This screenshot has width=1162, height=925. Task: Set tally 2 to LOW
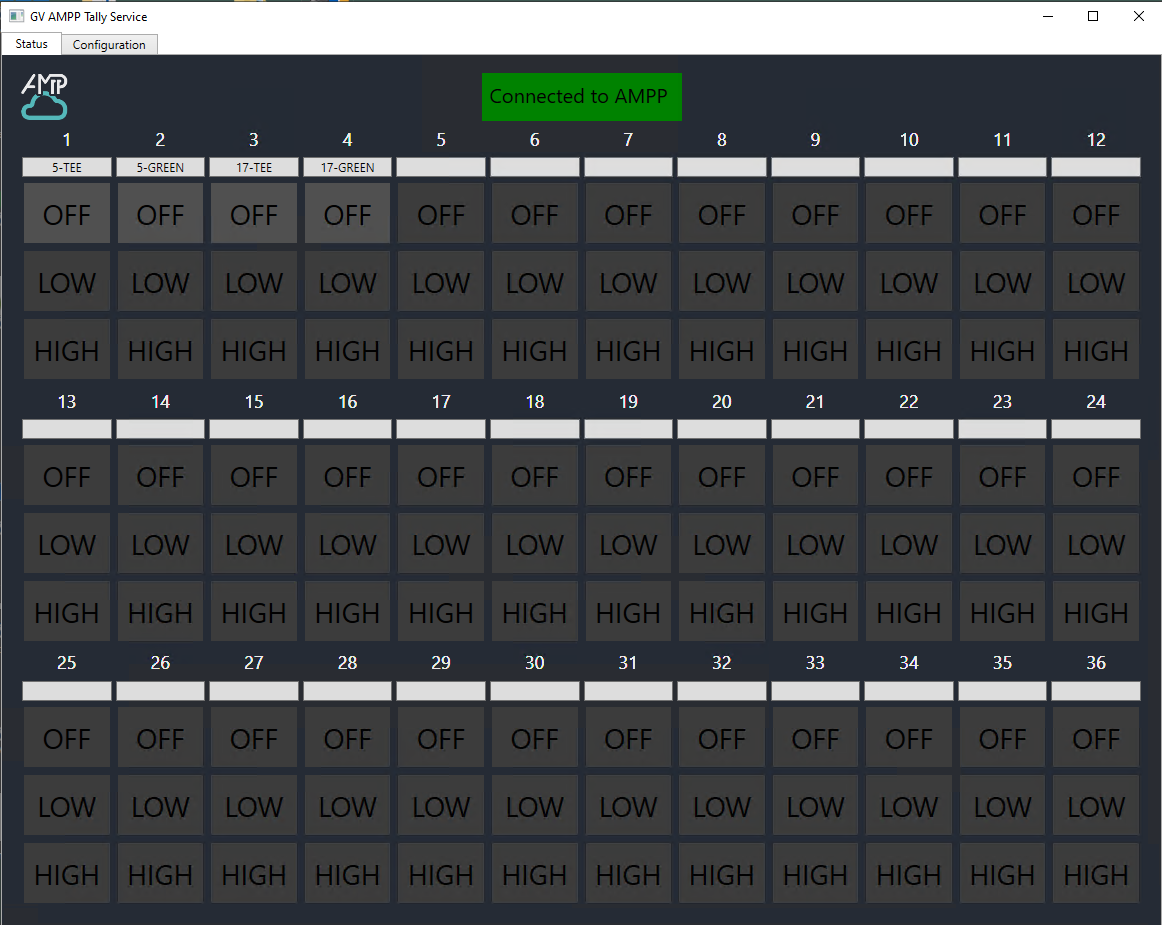[x=160, y=281]
